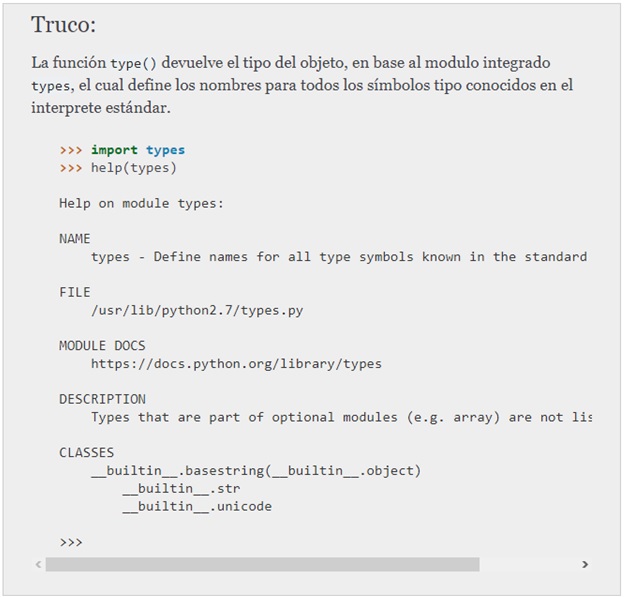Click the horizontal scrollbar thumb in the code block
Viewport: 624px width, 597px height.
coord(262,565)
